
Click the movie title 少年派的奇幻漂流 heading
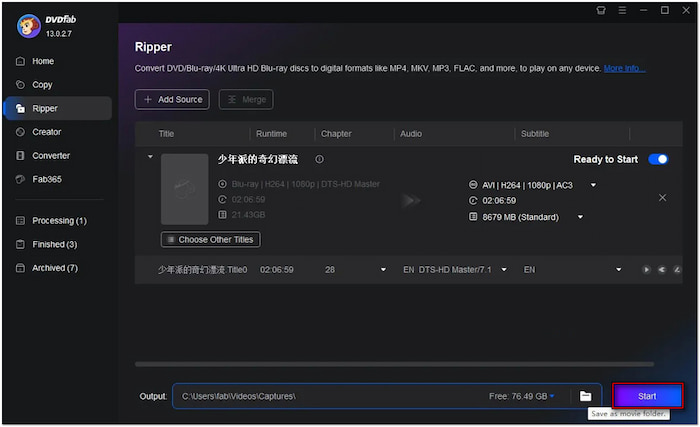coord(258,159)
